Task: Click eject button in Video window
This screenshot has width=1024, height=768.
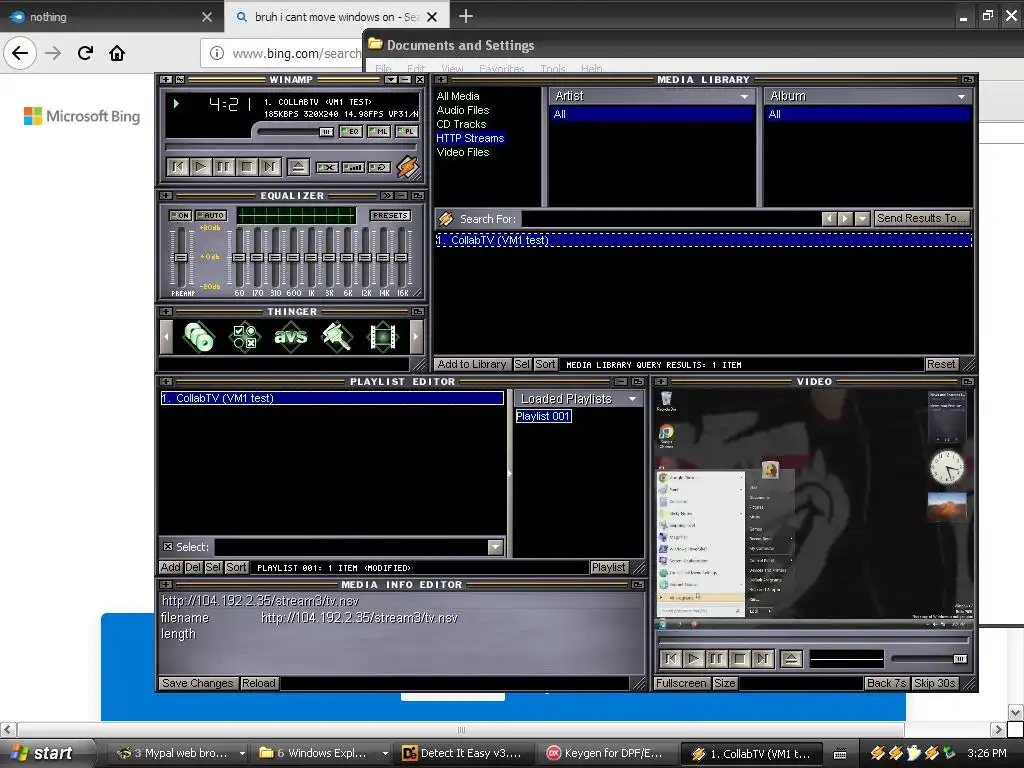Action: [x=791, y=658]
